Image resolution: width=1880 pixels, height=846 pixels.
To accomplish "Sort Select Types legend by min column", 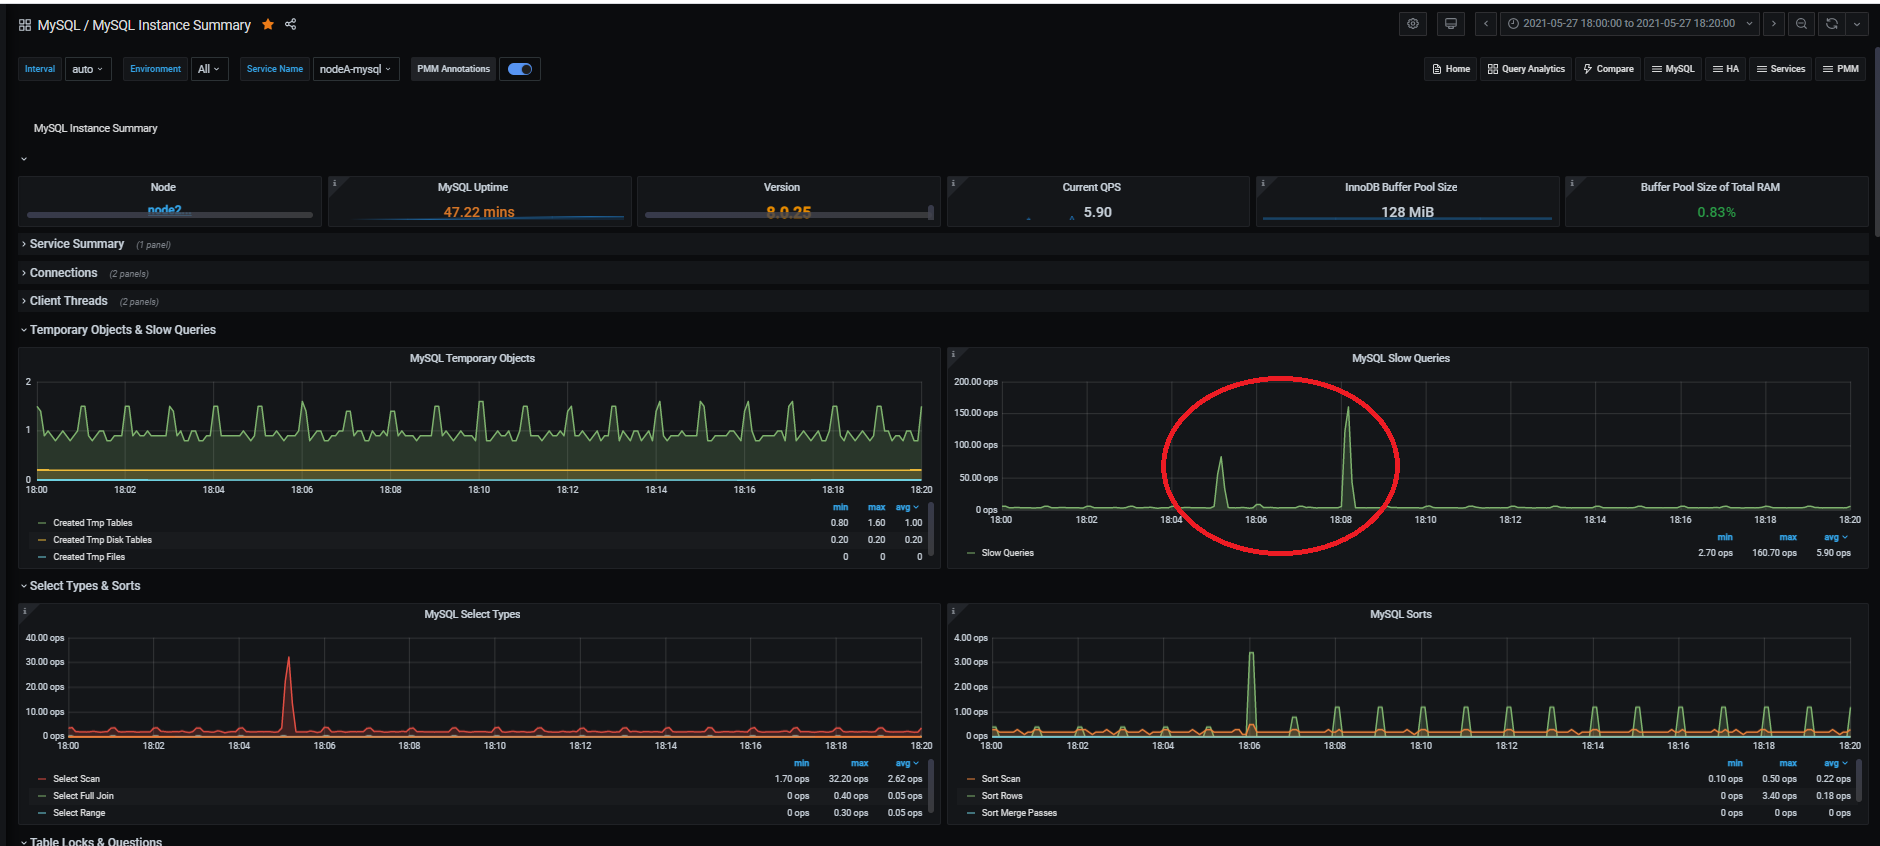I will click(801, 763).
